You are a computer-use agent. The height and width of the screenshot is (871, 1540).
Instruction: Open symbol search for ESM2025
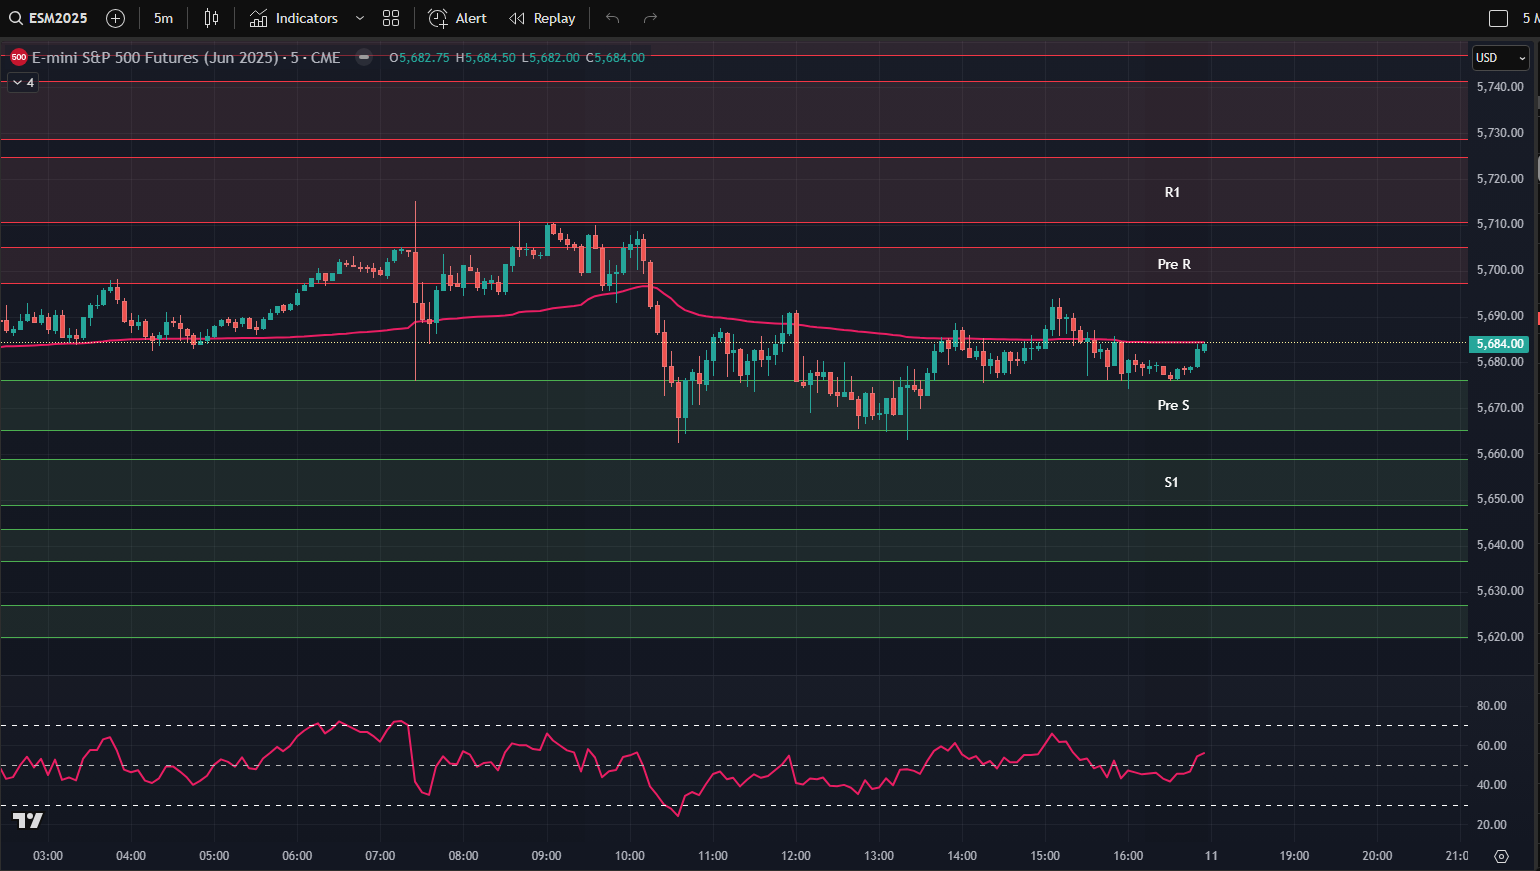pyautogui.click(x=48, y=18)
